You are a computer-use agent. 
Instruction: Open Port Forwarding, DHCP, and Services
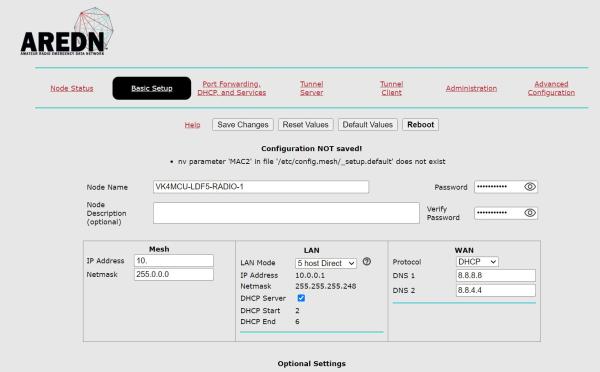[232, 88]
